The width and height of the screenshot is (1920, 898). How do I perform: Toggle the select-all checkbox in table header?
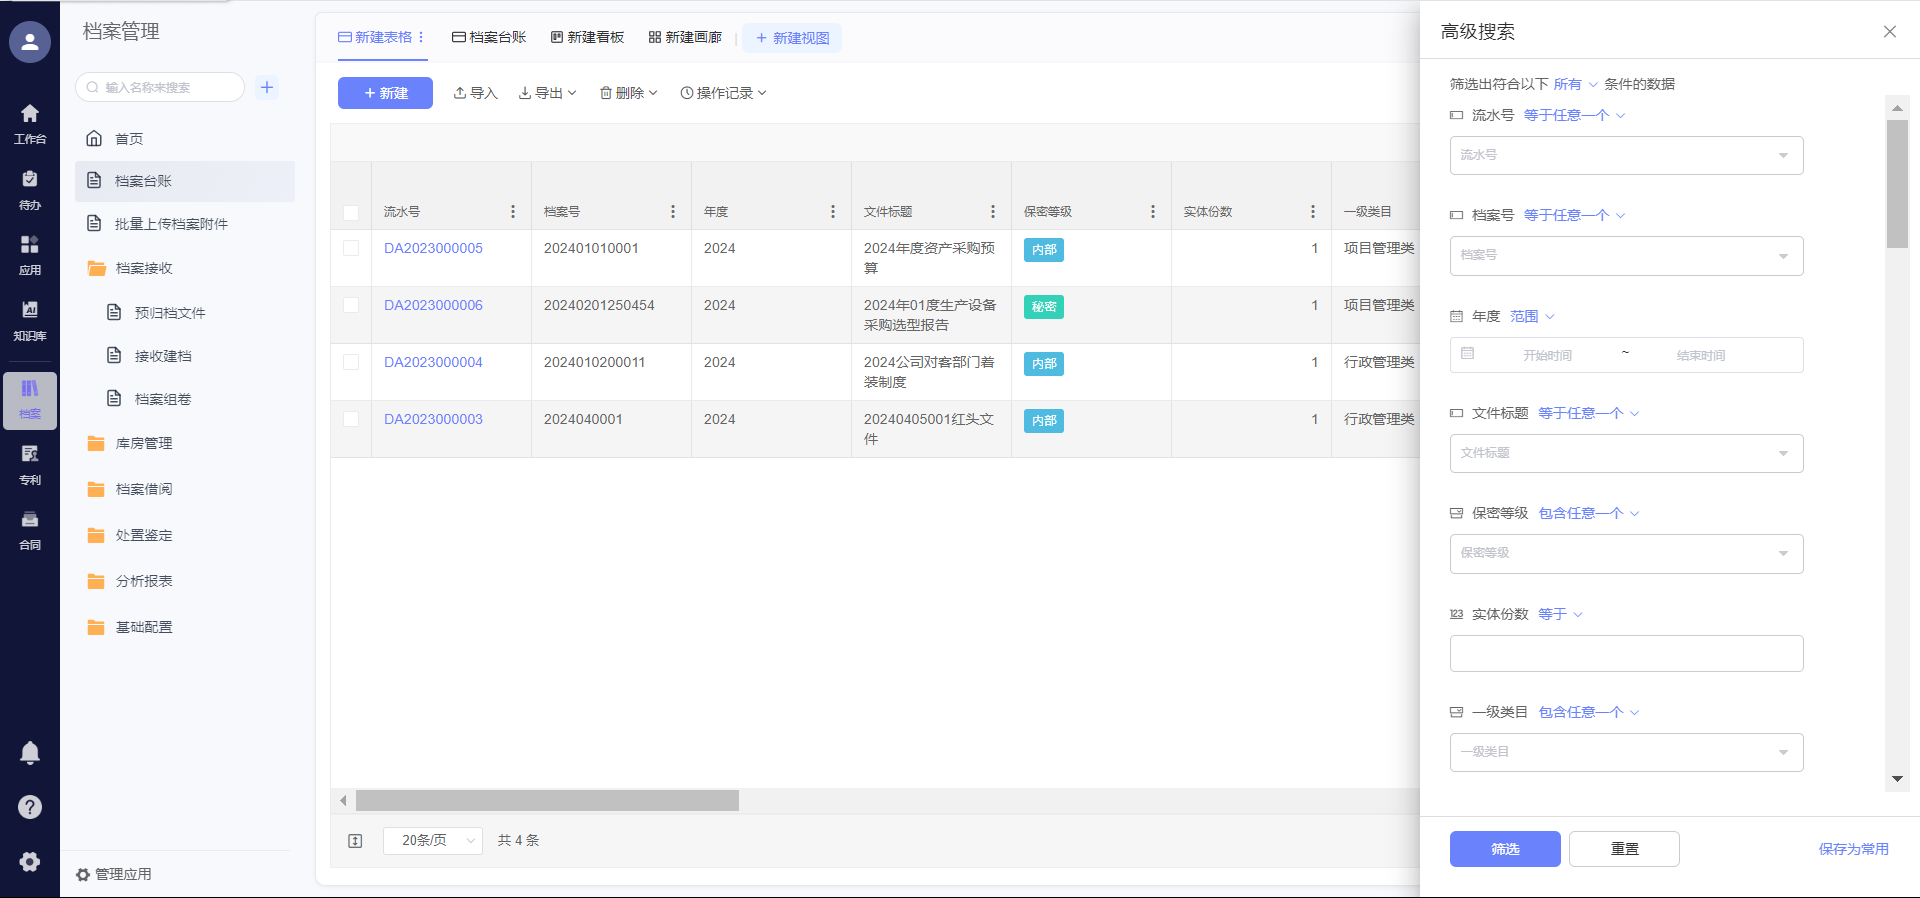pyautogui.click(x=351, y=212)
